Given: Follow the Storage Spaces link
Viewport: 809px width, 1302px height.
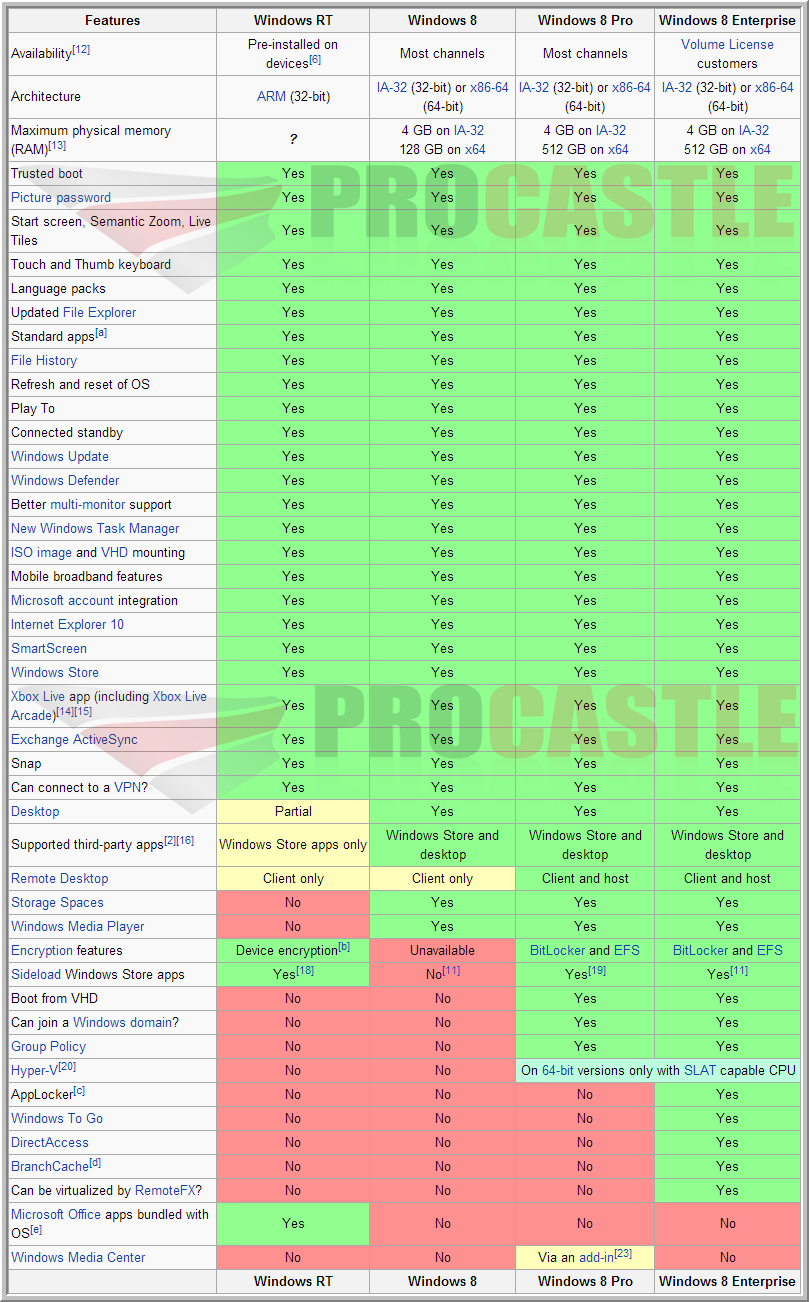Looking at the screenshot, I should 57,903.
